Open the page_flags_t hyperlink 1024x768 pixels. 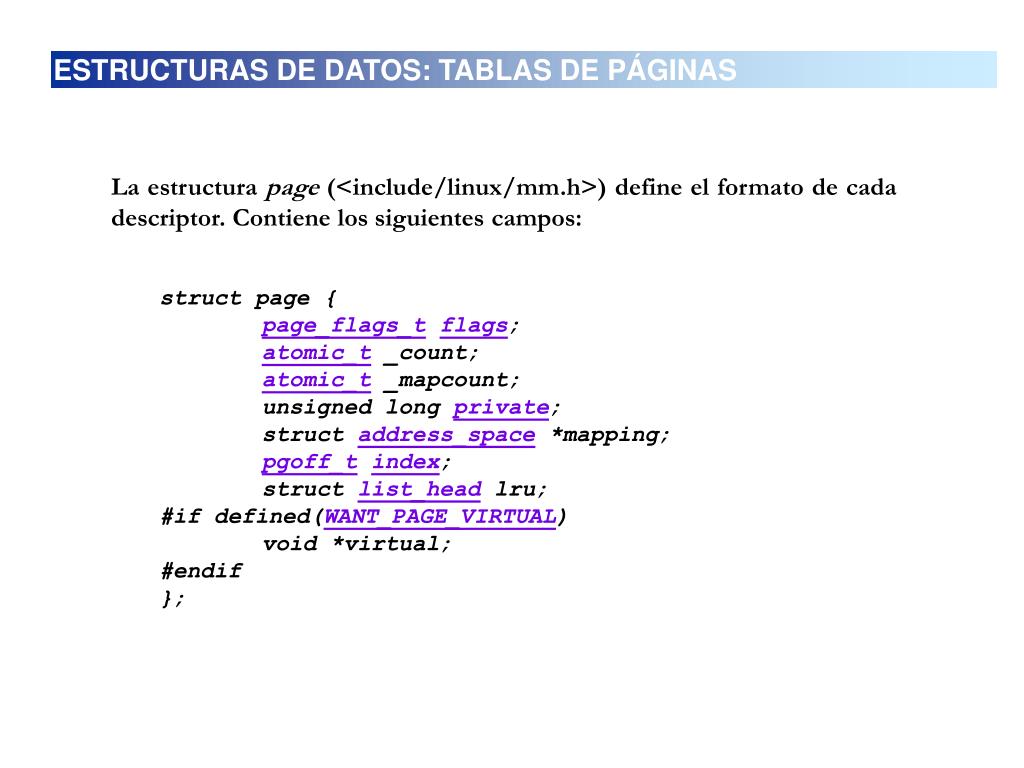click(x=344, y=325)
